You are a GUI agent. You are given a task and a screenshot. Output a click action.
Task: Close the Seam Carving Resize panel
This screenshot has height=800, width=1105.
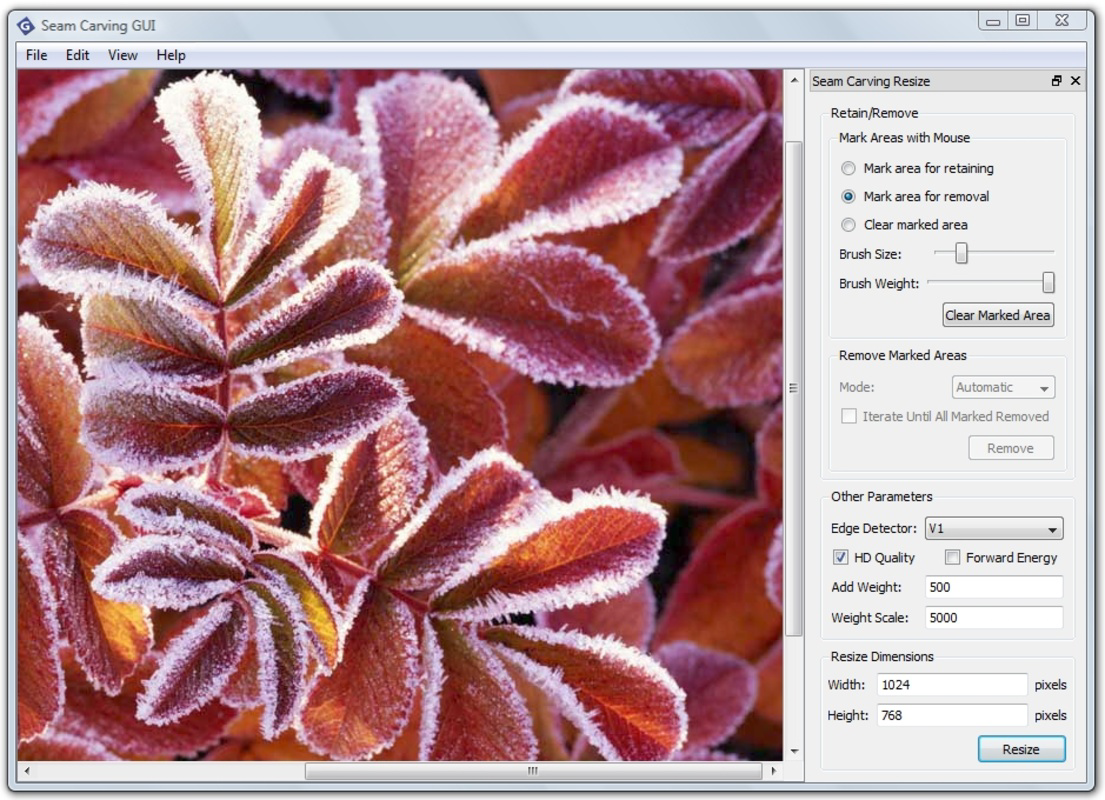[x=1076, y=81]
